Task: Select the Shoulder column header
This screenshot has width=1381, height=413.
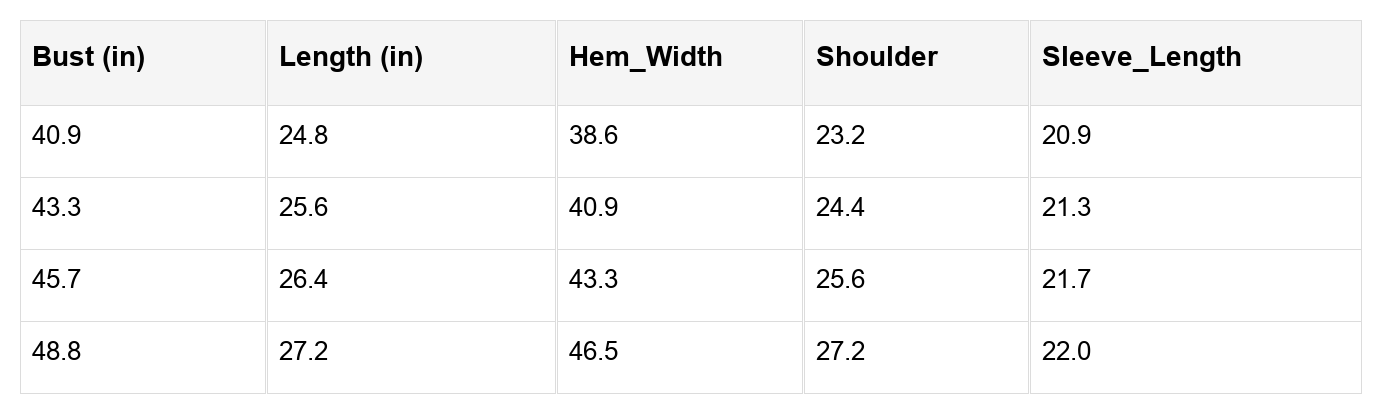Action: coord(877,57)
